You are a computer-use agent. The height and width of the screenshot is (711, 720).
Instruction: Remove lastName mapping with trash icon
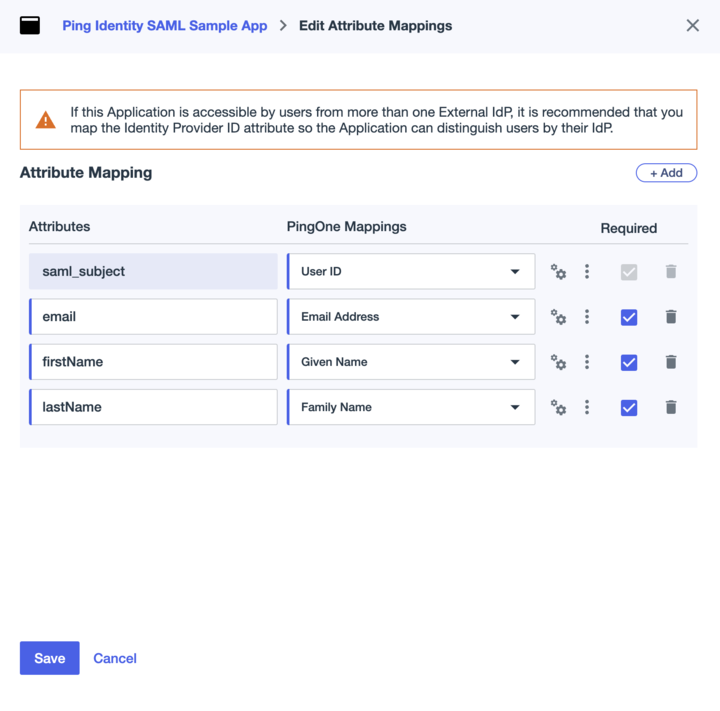671,407
